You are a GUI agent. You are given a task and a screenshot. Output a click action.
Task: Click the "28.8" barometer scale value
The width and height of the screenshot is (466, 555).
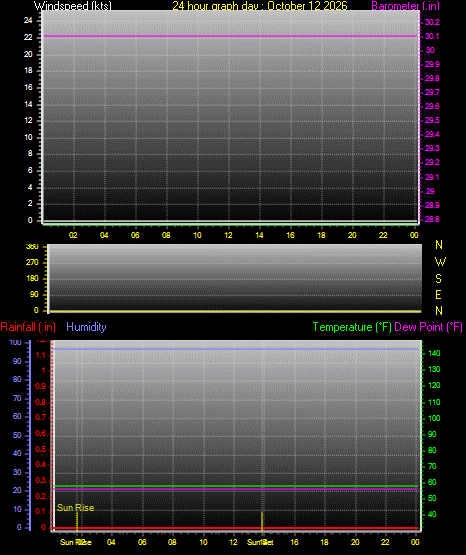pos(432,219)
